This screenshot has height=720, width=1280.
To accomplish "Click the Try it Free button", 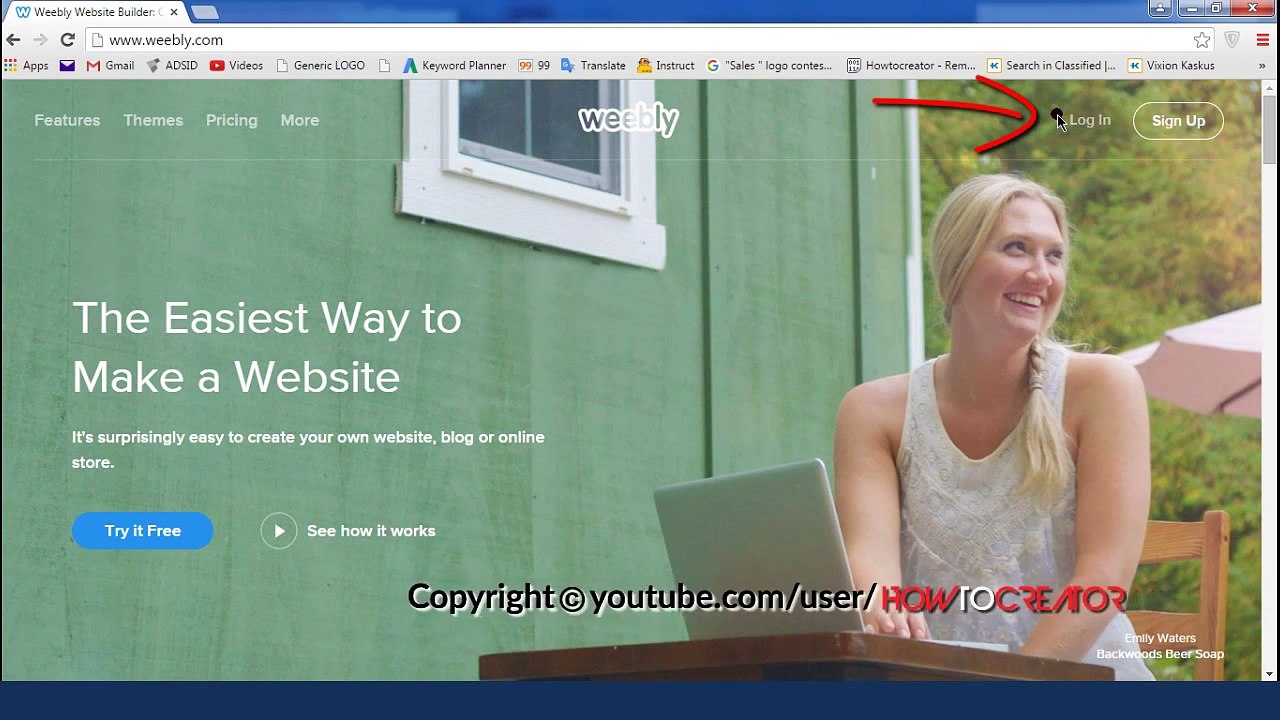I will point(142,531).
